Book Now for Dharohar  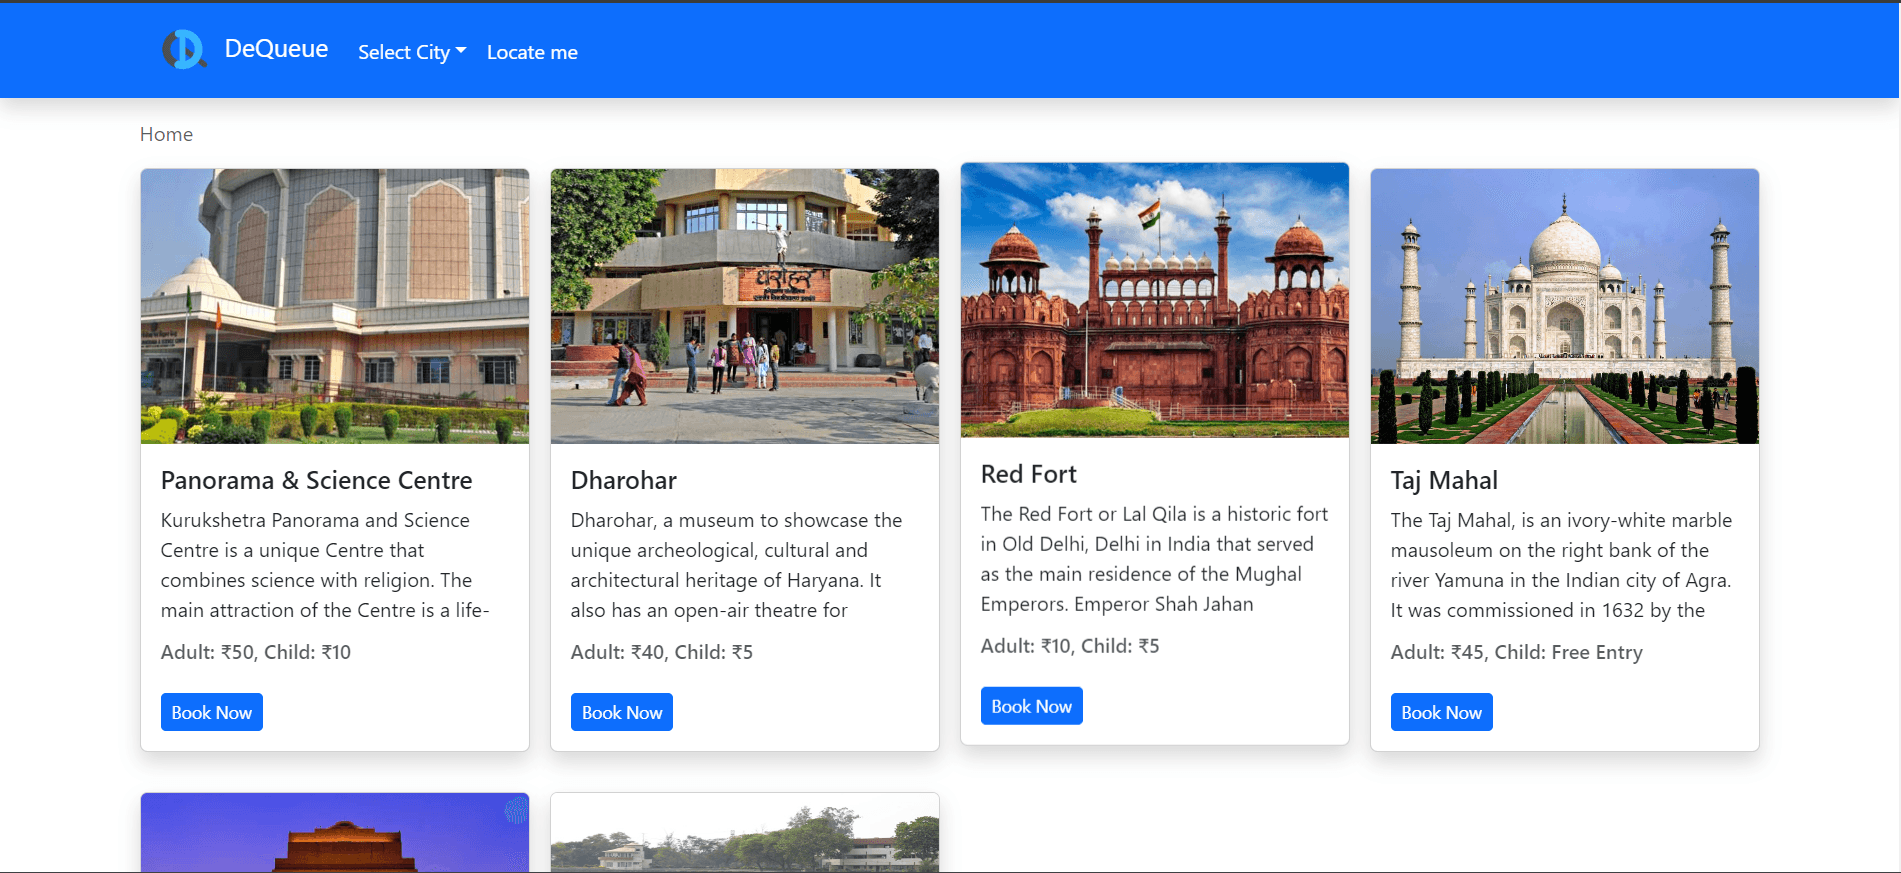click(x=622, y=712)
